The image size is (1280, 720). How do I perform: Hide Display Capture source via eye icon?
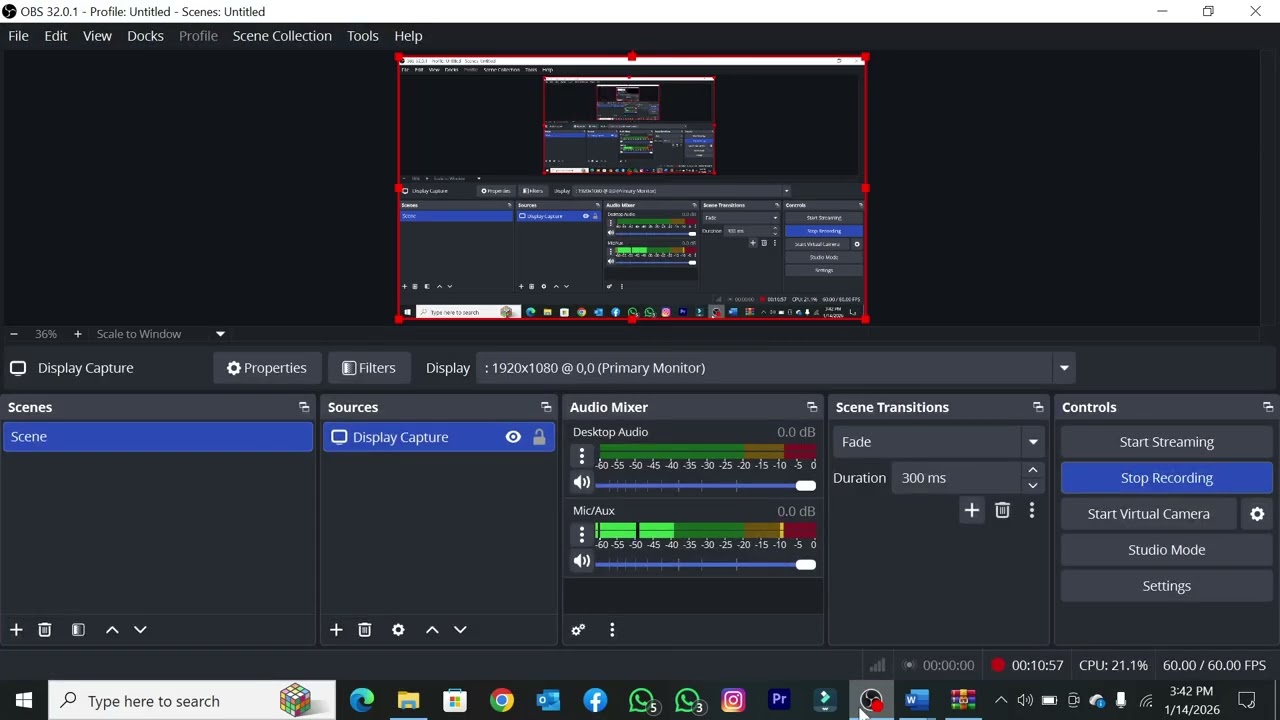coord(513,437)
